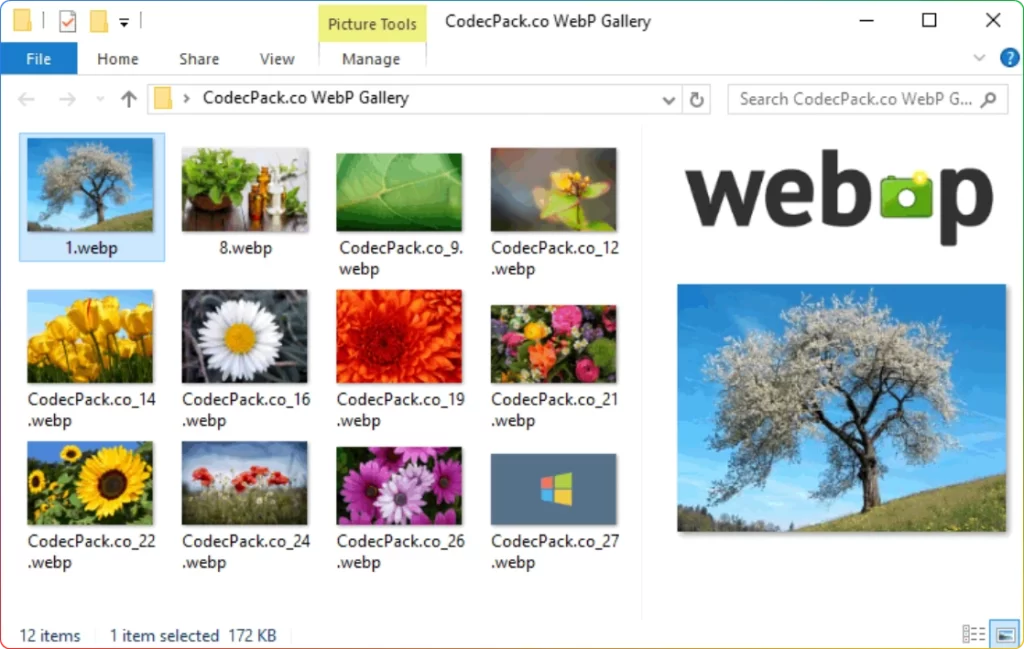
Task: Go up one folder level
Action: [x=129, y=99]
